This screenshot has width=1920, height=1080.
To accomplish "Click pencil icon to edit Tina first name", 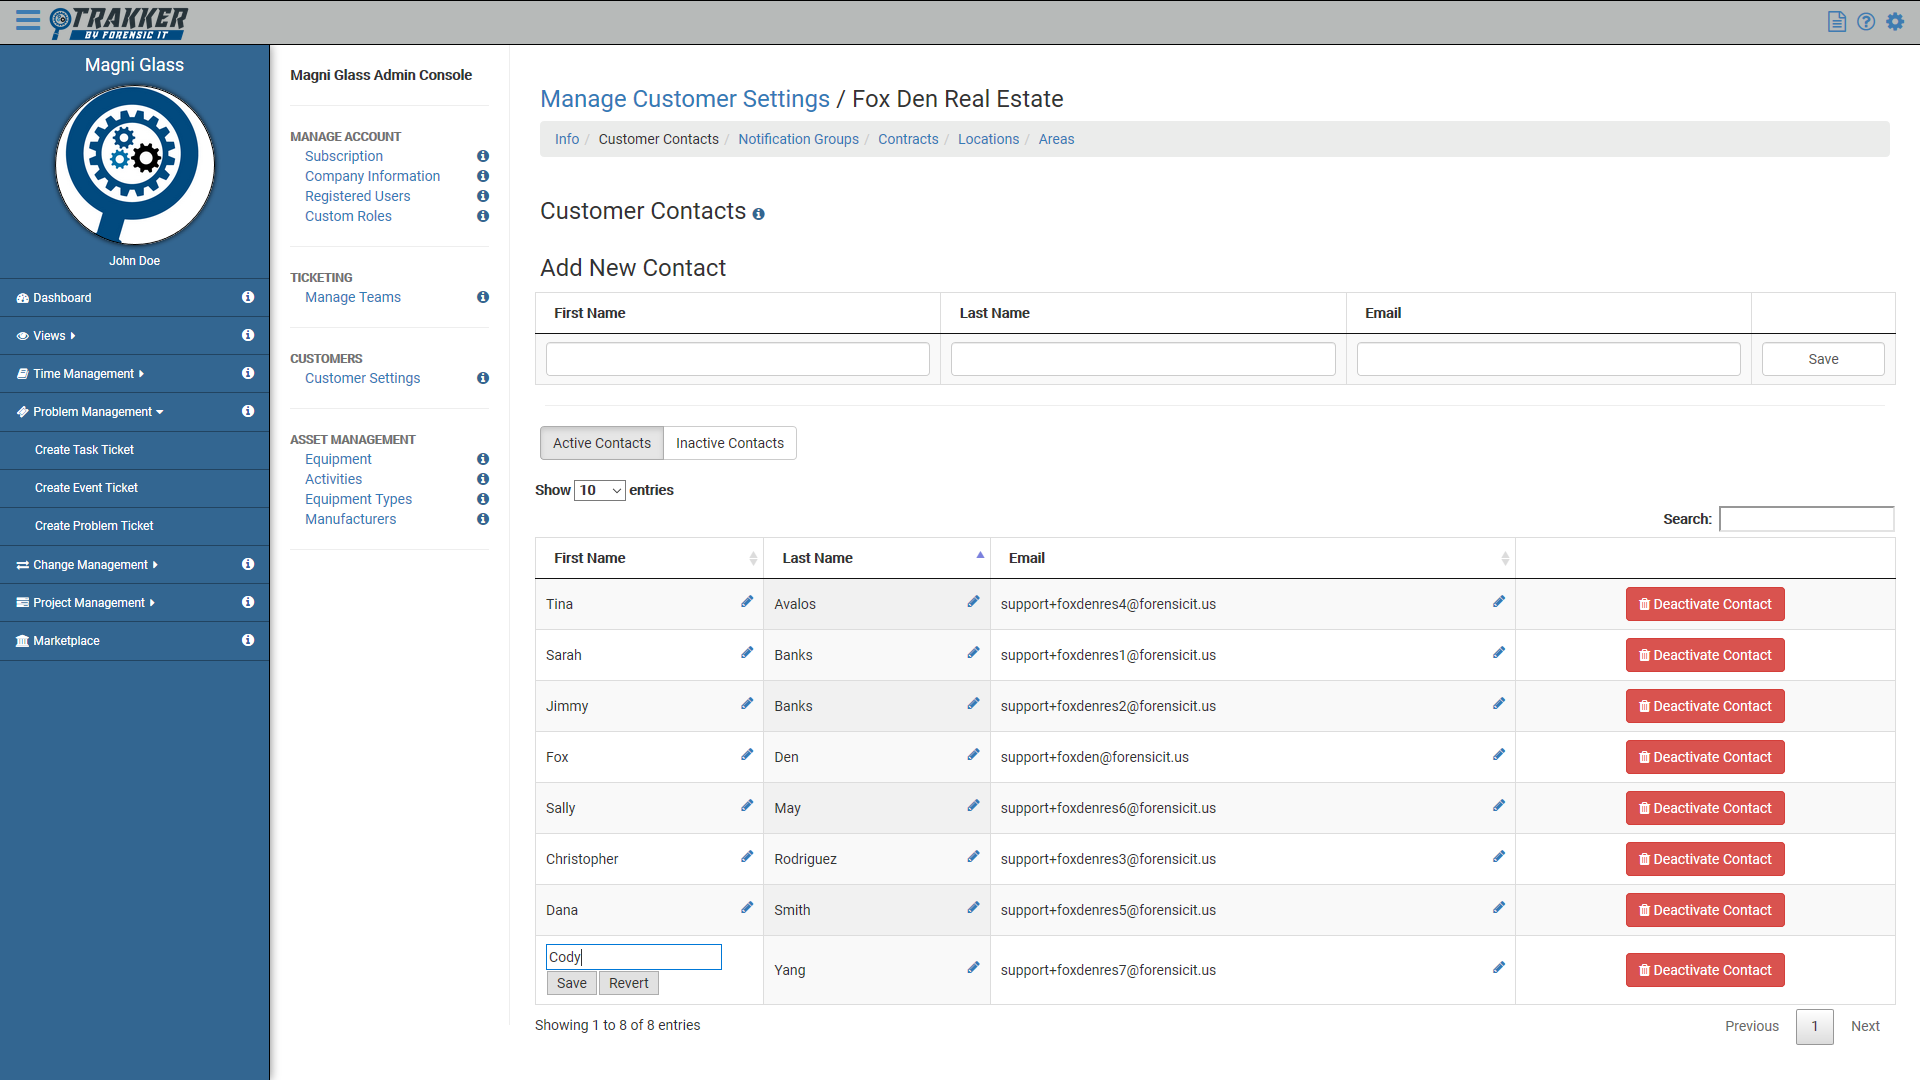I will 747,602.
